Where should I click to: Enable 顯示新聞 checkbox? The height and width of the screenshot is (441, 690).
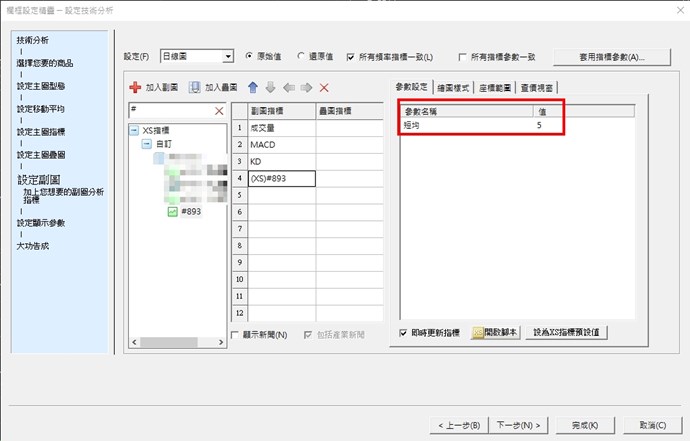pos(235,334)
